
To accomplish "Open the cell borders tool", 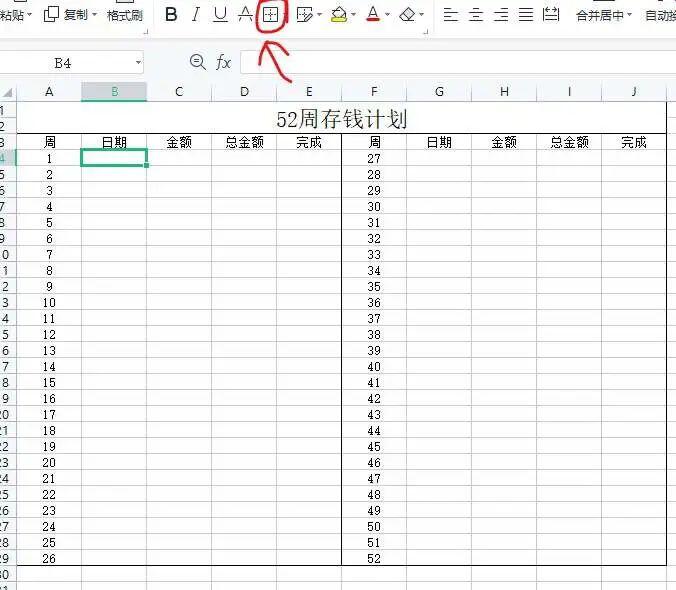I will (270, 15).
